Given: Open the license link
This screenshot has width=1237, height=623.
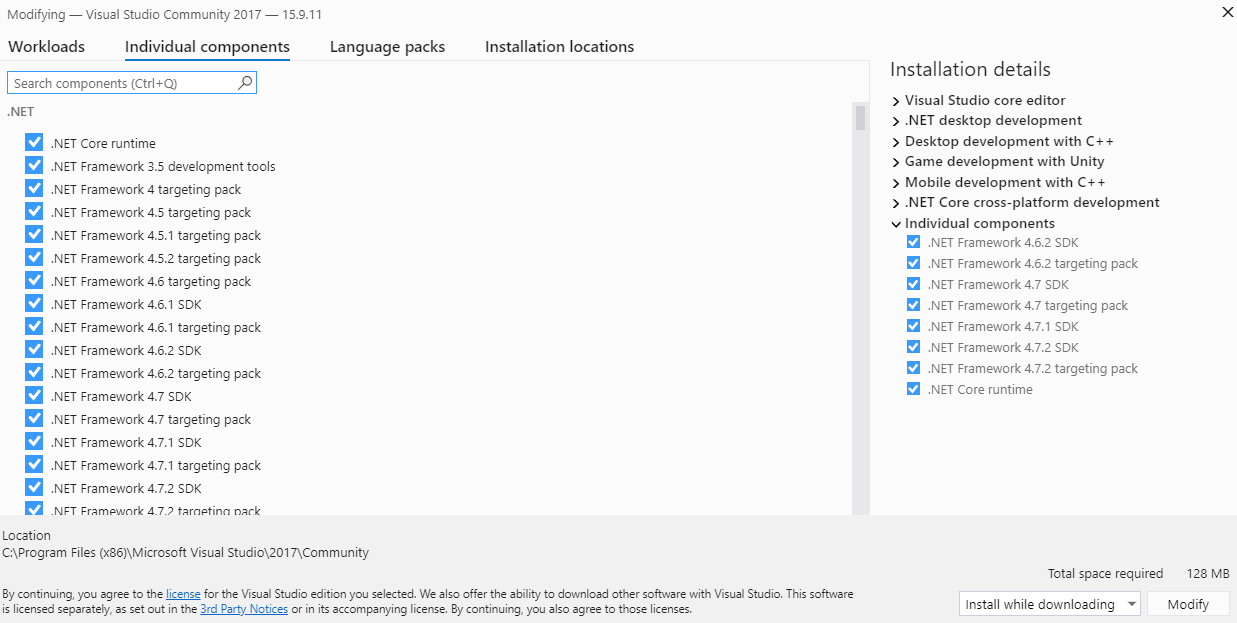Looking at the screenshot, I should coord(183,594).
